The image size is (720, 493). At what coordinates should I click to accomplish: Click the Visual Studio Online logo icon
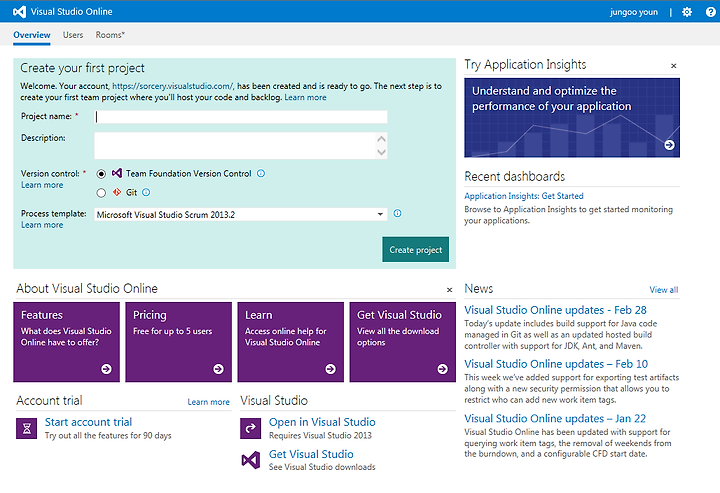click(19, 12)
